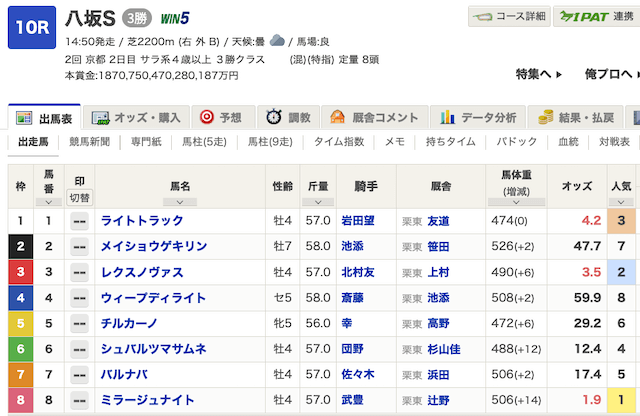640x416 pixels.
Task: Open コース詳細 via the track icon
Action: [482, 17]
